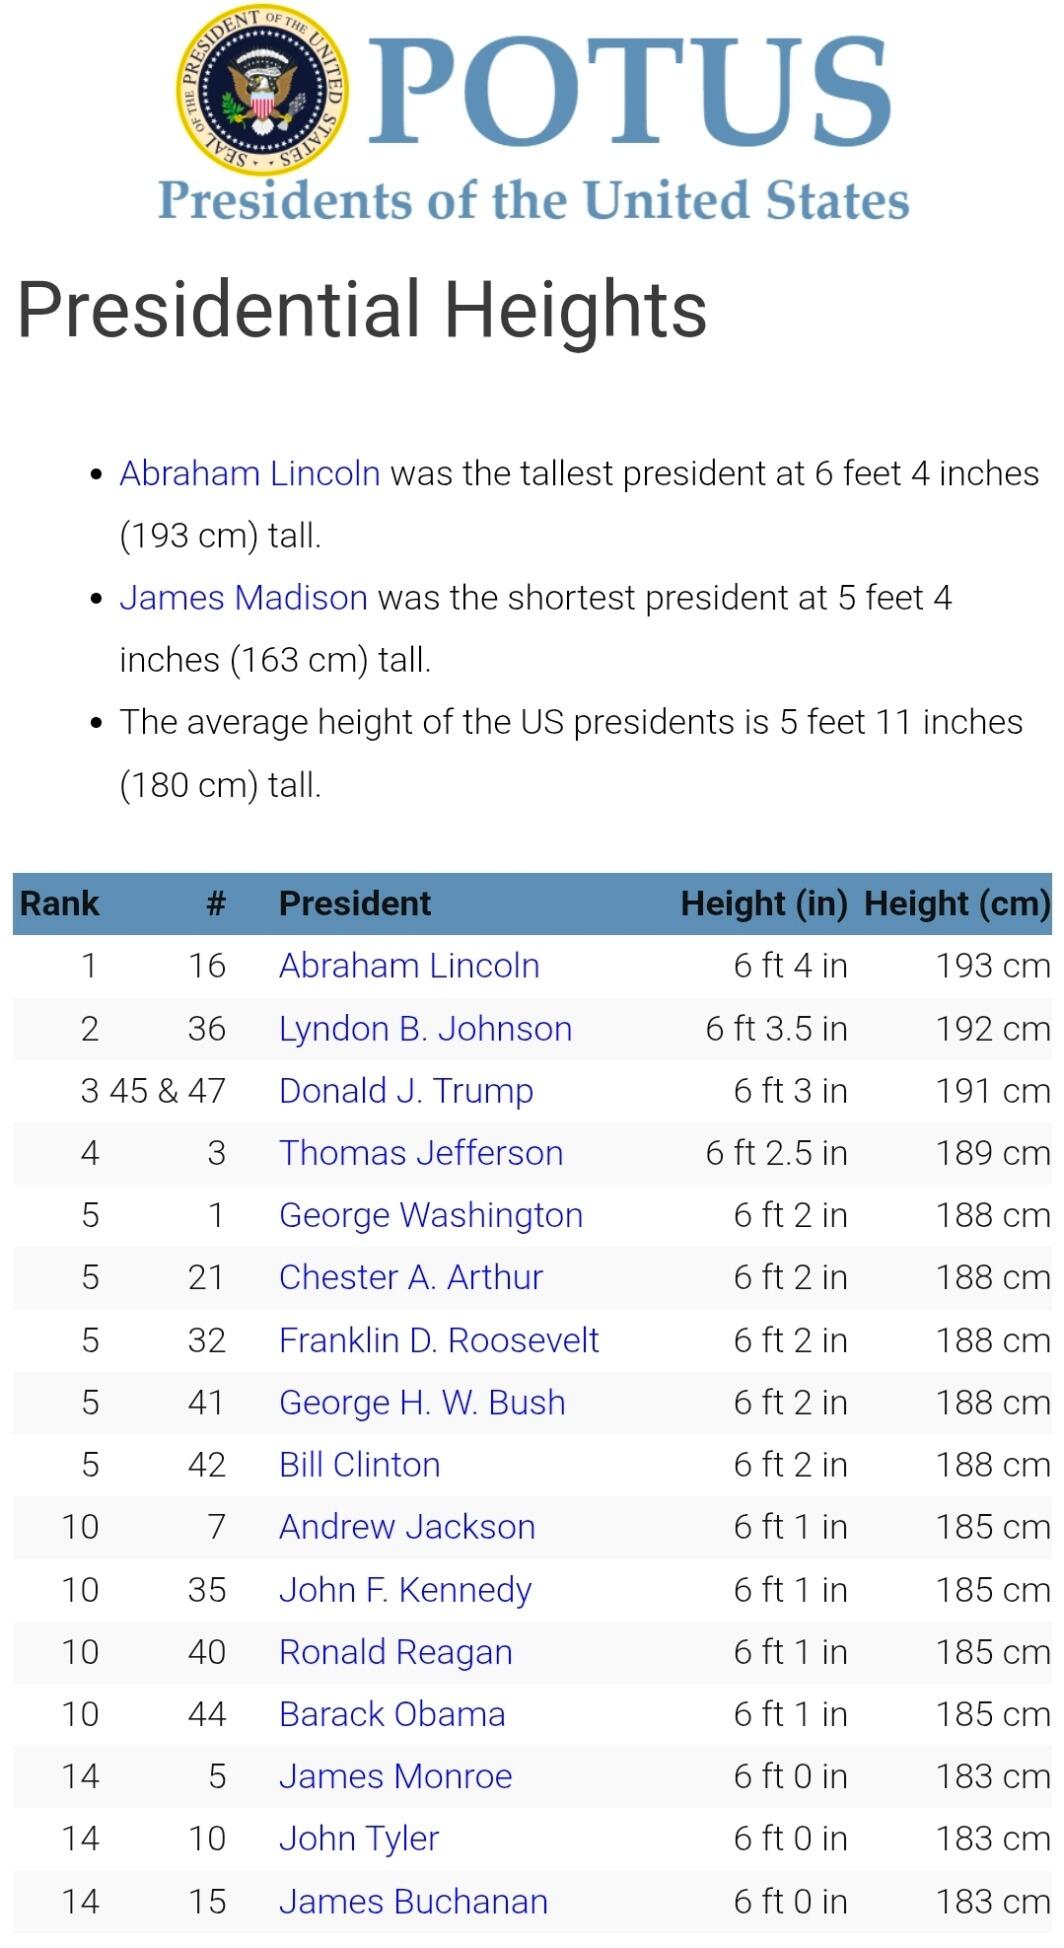Screen dimensions: 1064x1948
Task: Open Chester A. Arthur's page
Action: (411, 1277)
